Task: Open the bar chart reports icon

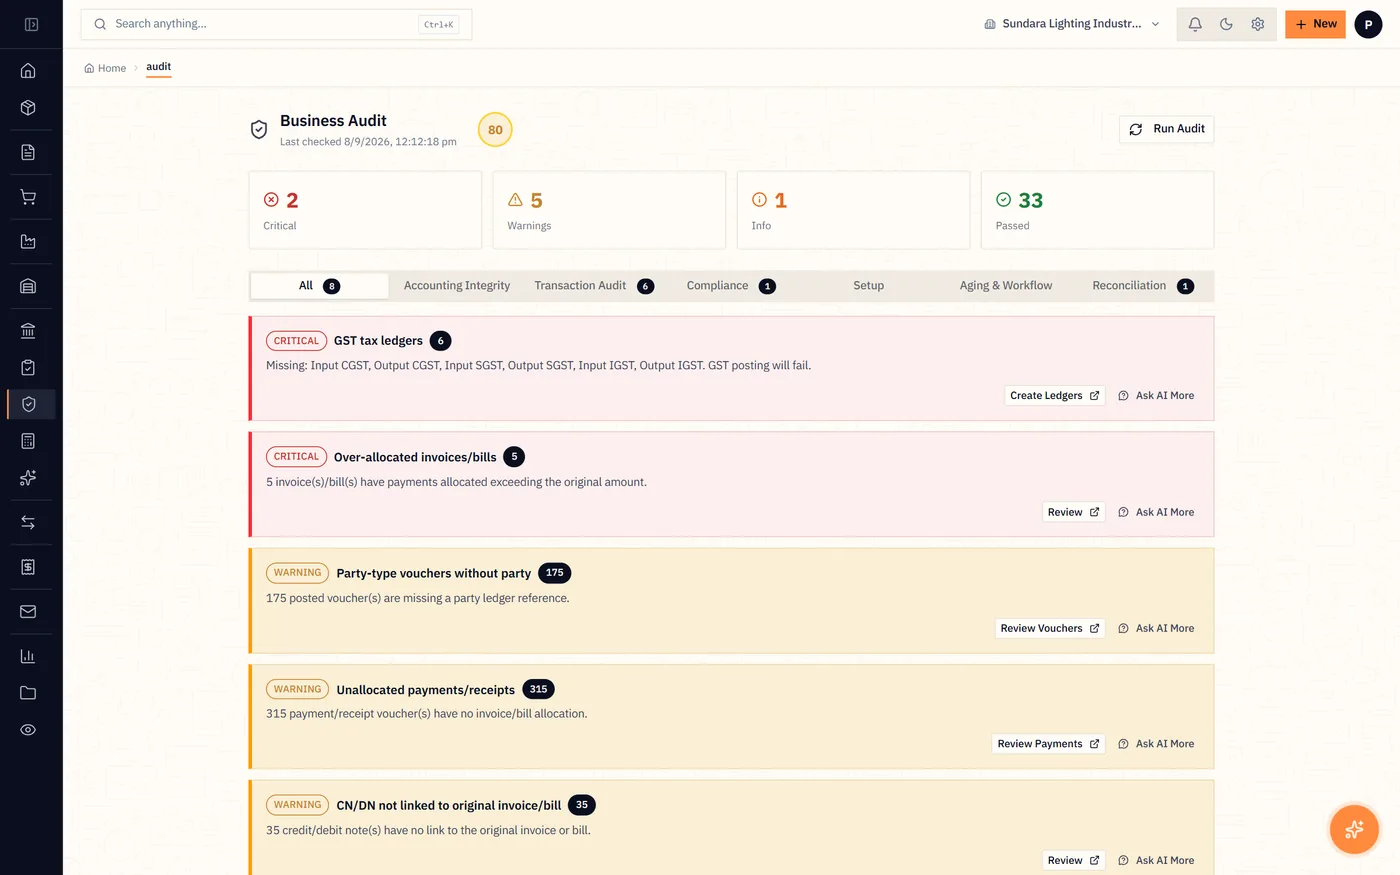Action: pyautogui.click(x=28, y=656)
